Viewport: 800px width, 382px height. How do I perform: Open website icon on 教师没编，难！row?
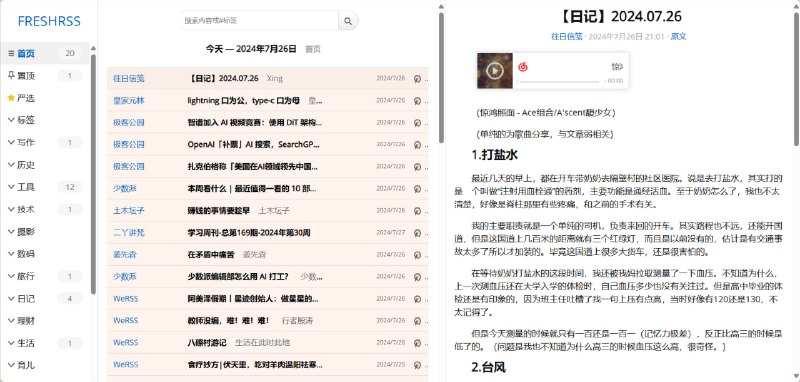[x=417, y=321]
